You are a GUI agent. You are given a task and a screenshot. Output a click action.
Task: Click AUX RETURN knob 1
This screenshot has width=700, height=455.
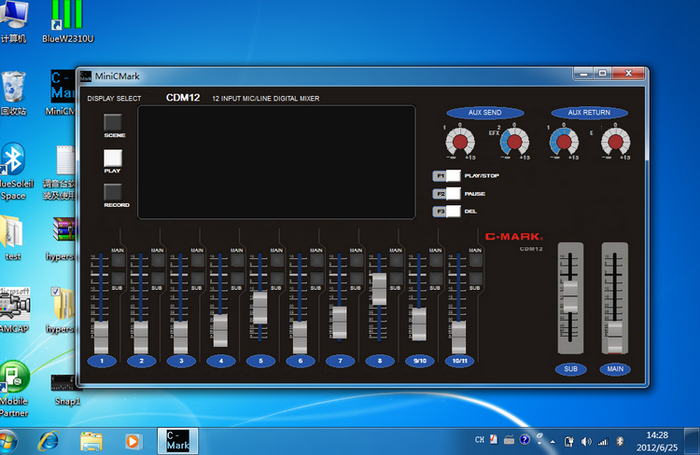point(563,143)
